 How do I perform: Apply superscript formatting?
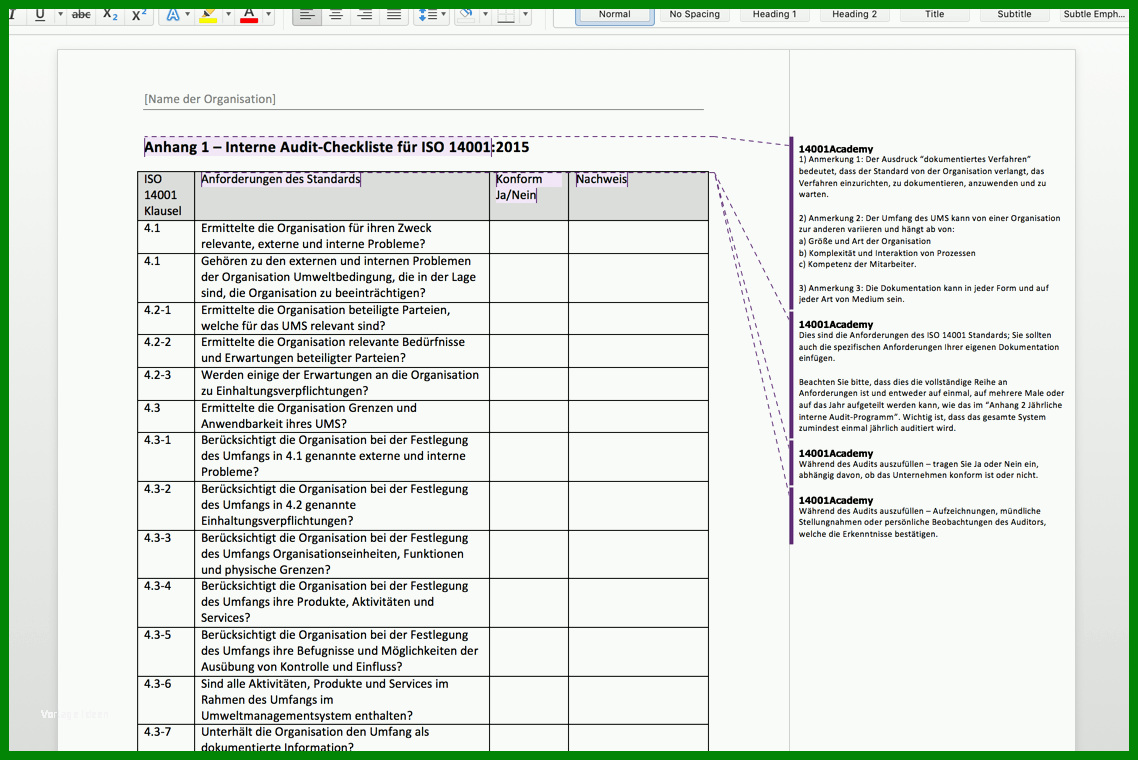(139, 14)
